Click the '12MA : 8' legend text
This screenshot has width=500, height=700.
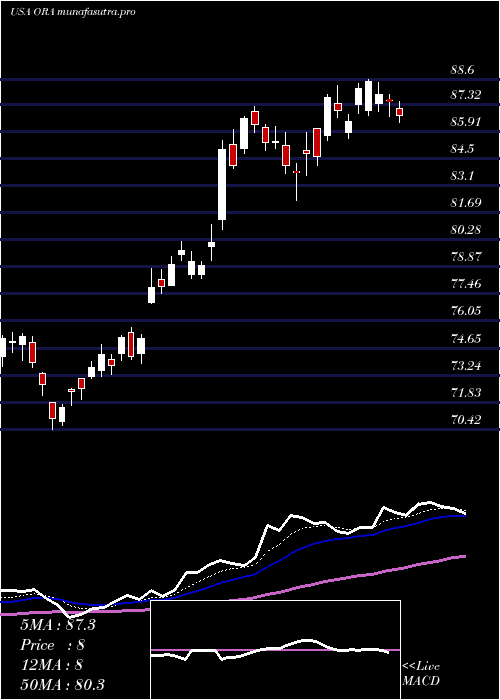click(52, 665)
